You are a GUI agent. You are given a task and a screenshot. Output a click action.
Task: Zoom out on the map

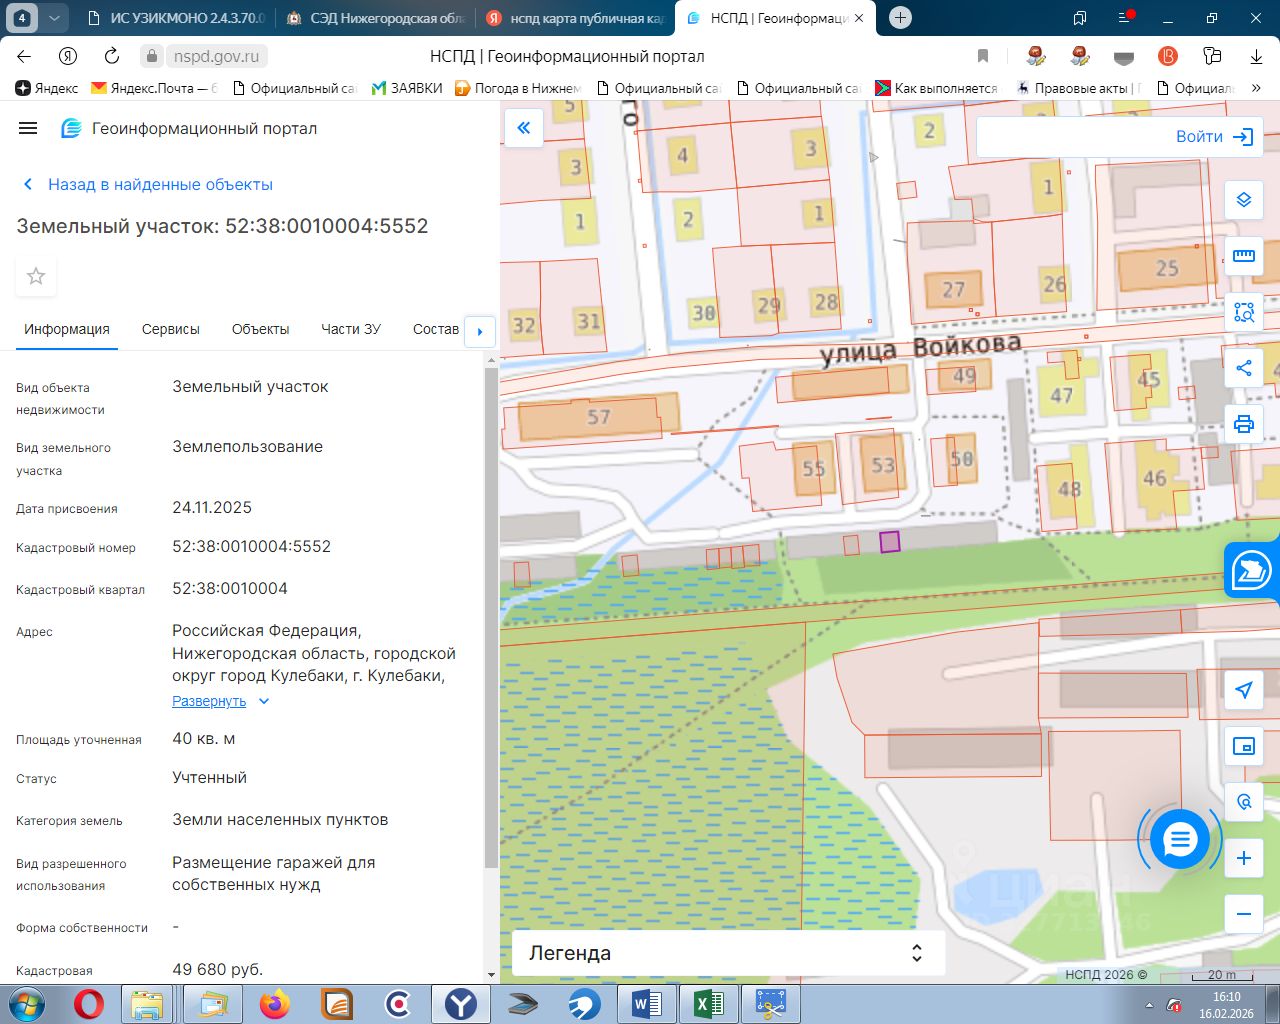pyautogui.click(x=1243, y=913)
